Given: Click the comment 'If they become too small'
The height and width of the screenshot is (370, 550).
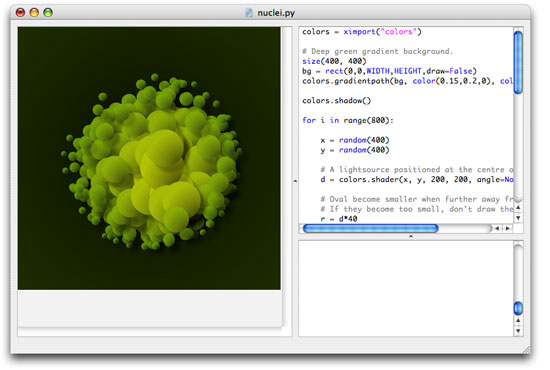Looking at the screenshot, I should pos(417,209).
